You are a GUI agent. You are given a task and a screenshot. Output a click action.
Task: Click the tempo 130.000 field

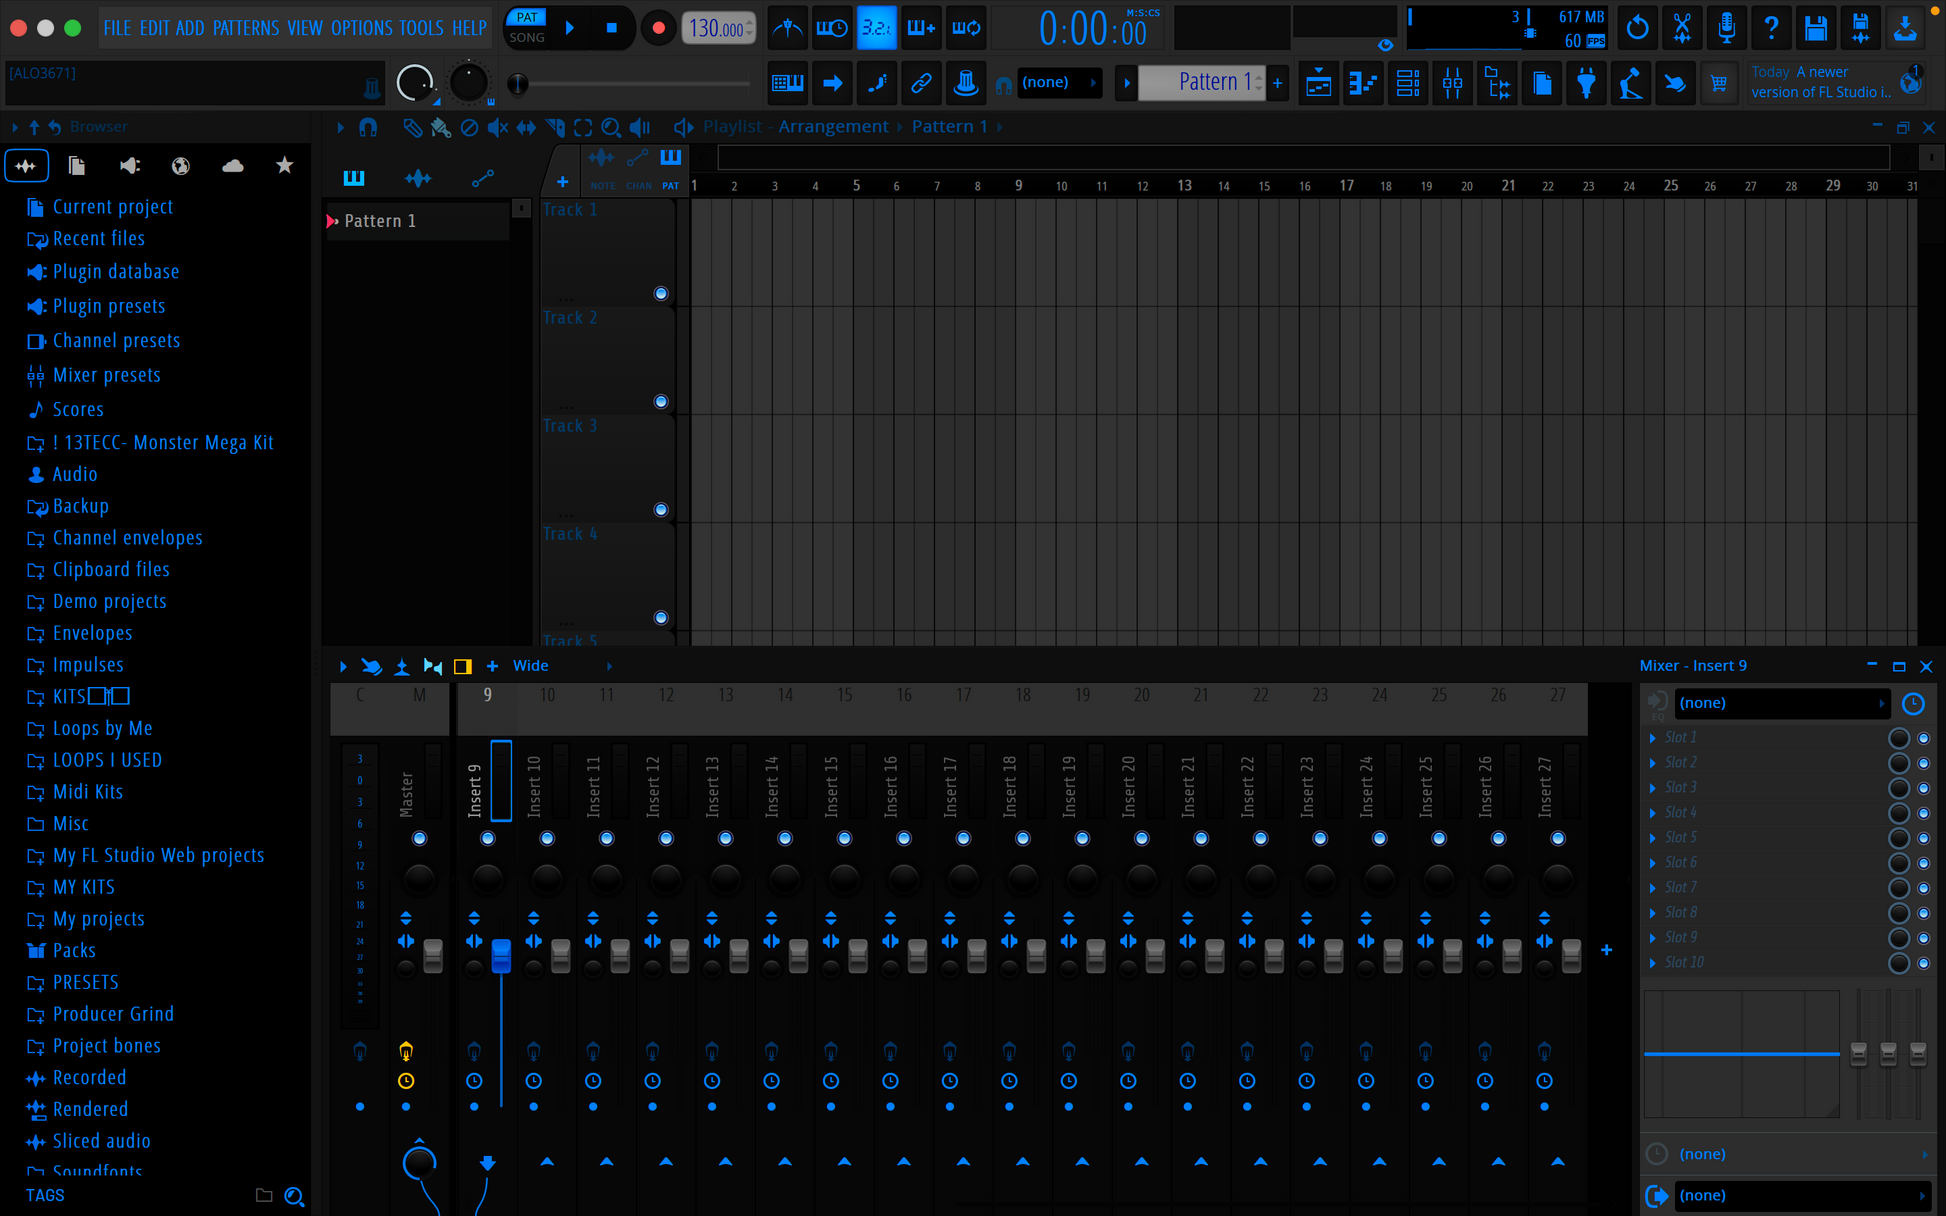718,28
